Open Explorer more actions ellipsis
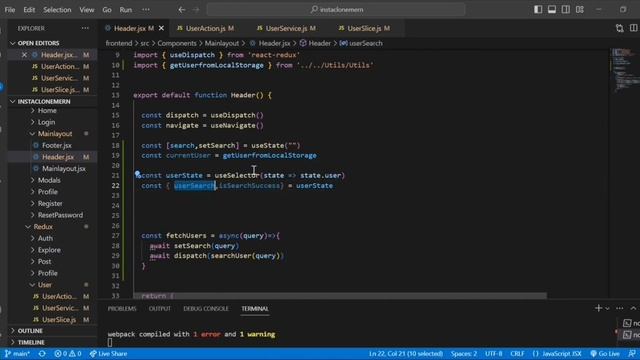This screenshot has height=360, width=640. 85,28
